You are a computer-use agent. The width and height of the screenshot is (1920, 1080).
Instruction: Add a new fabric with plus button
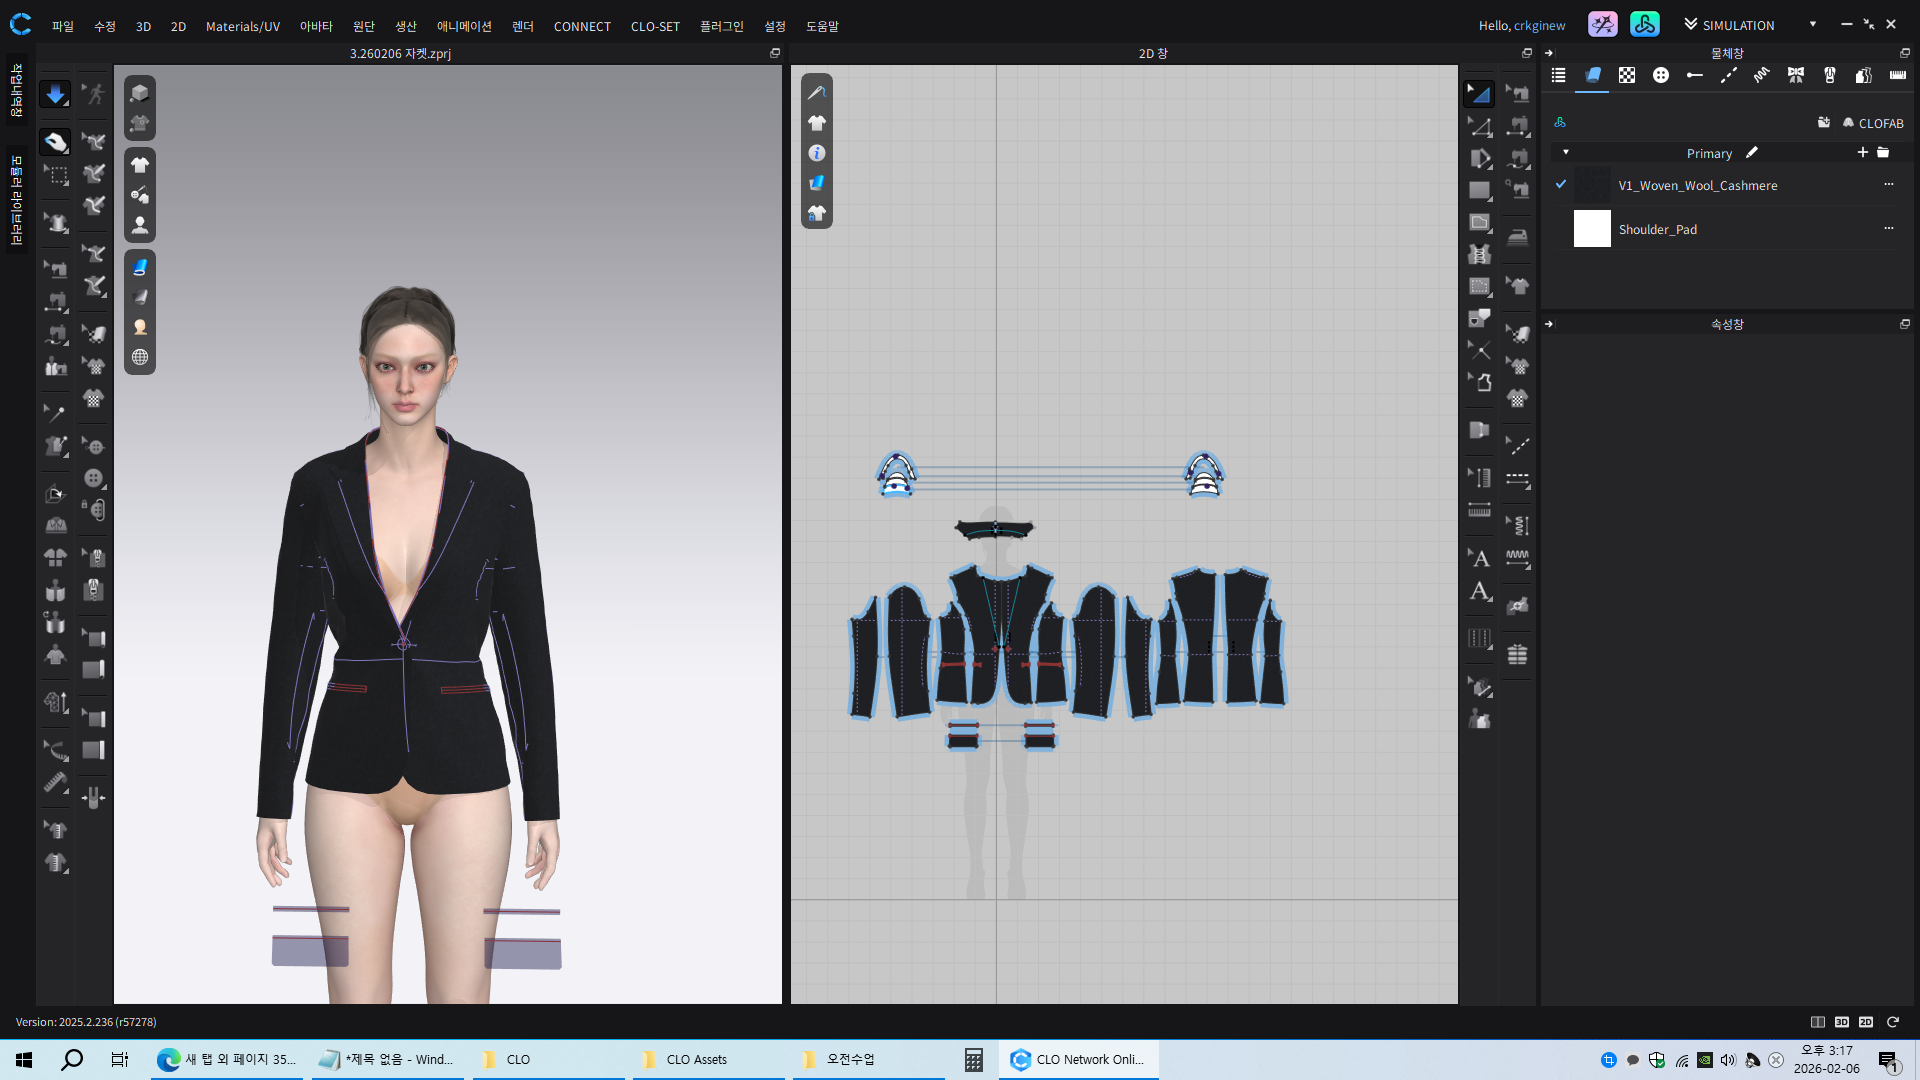[x=1862, y=153]
